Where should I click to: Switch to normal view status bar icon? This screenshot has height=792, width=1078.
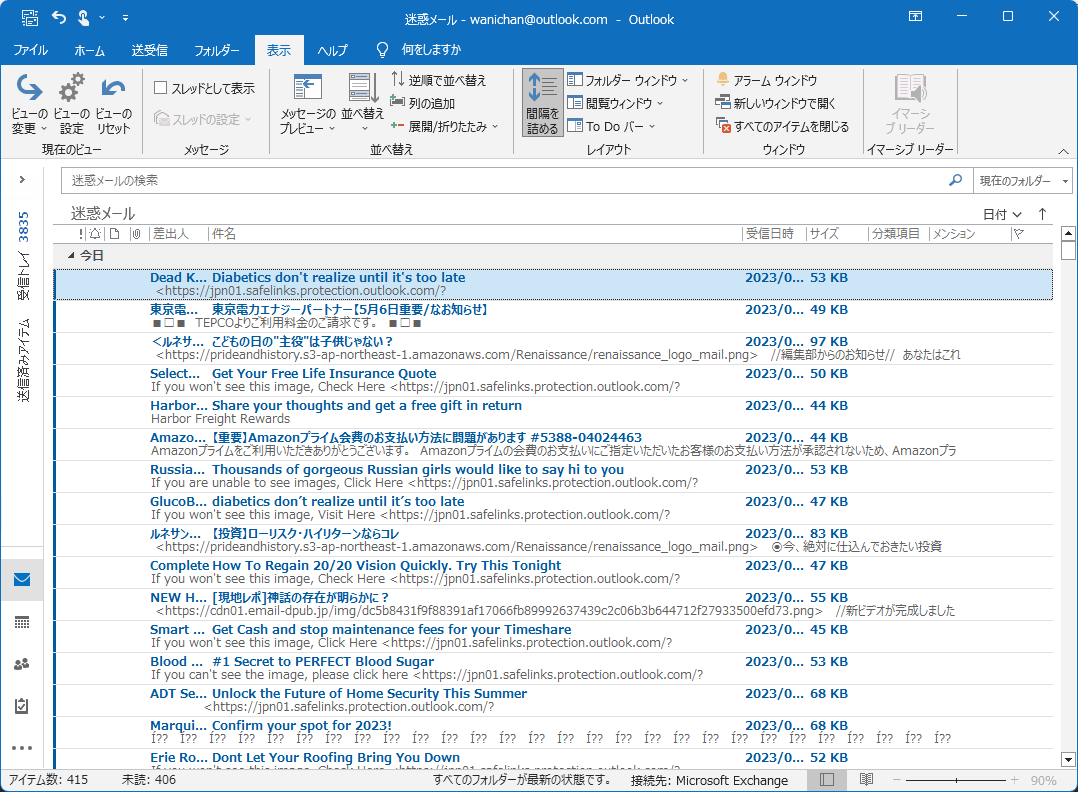[827, 780]
